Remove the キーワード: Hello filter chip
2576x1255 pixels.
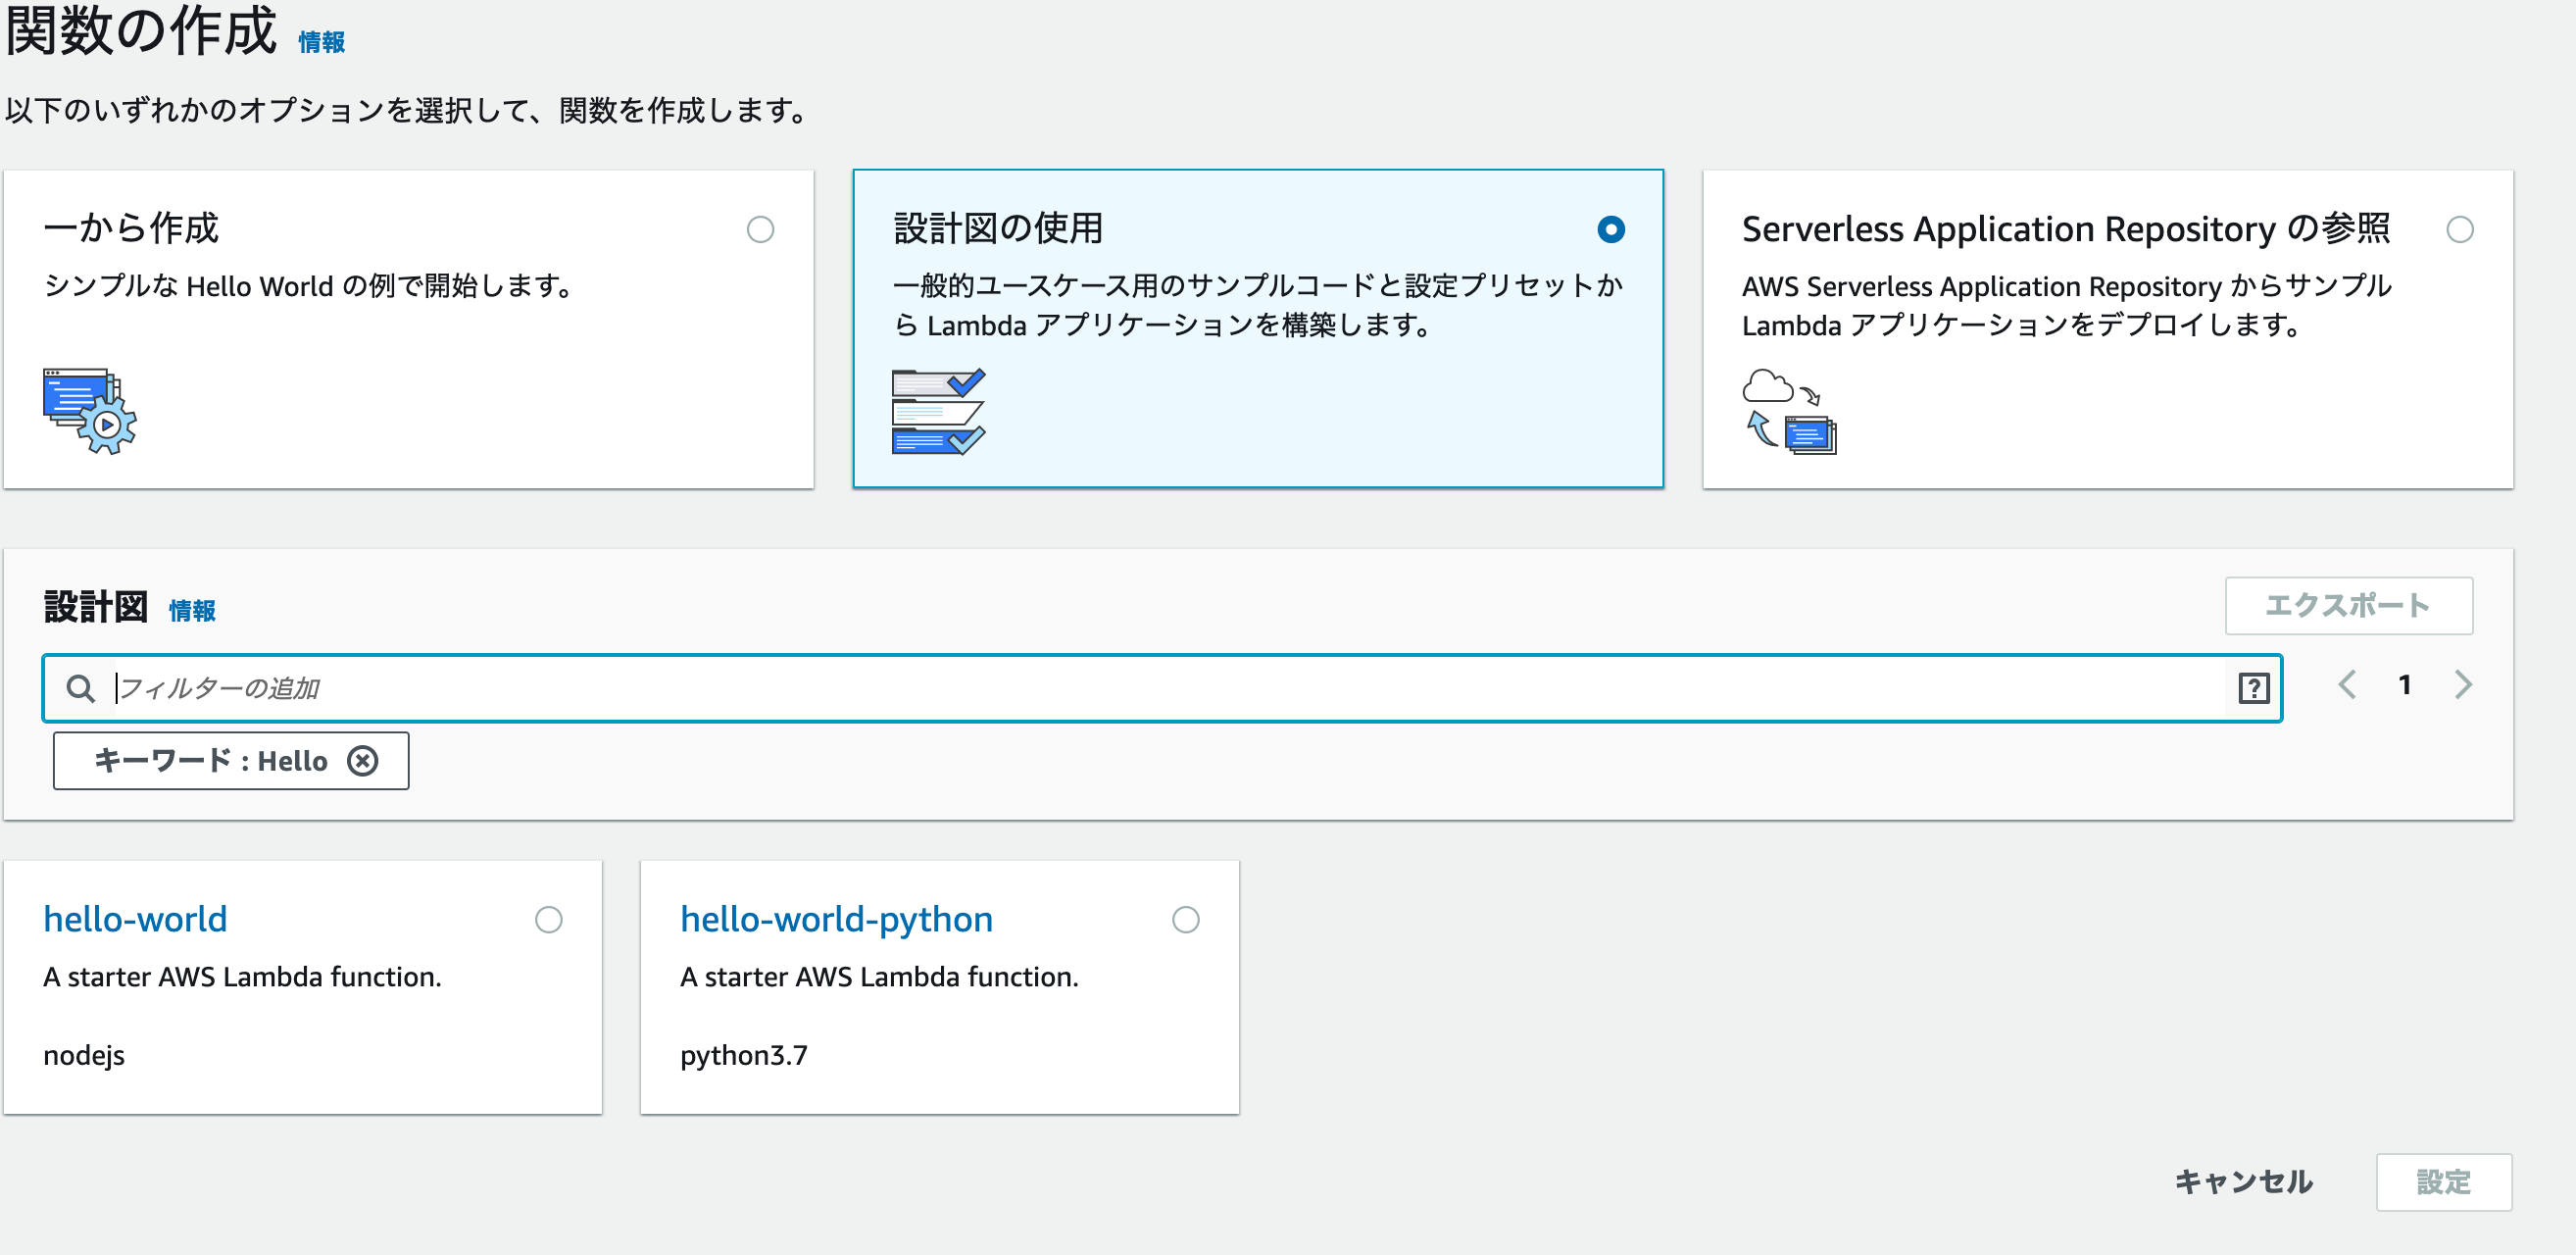pyautogui.click(x=362, y=761)
